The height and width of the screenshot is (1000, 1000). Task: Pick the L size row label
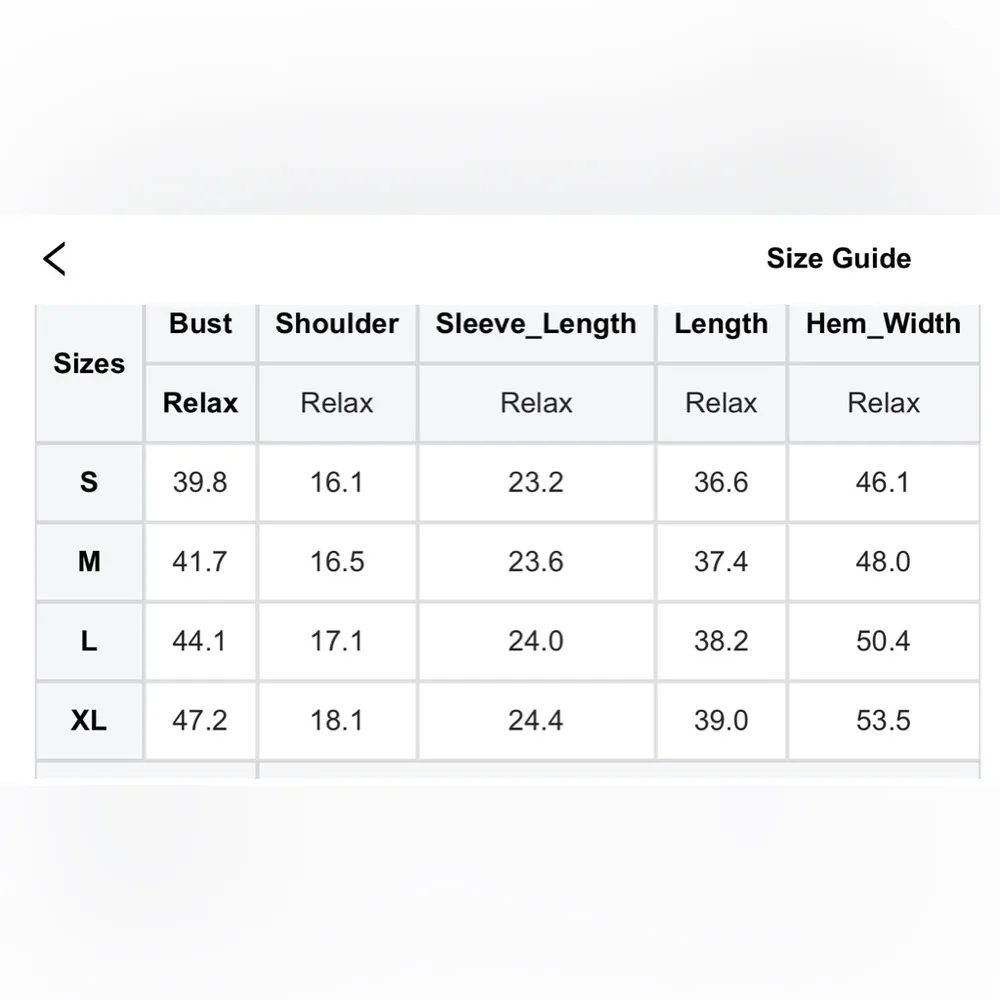coord(89,641)
